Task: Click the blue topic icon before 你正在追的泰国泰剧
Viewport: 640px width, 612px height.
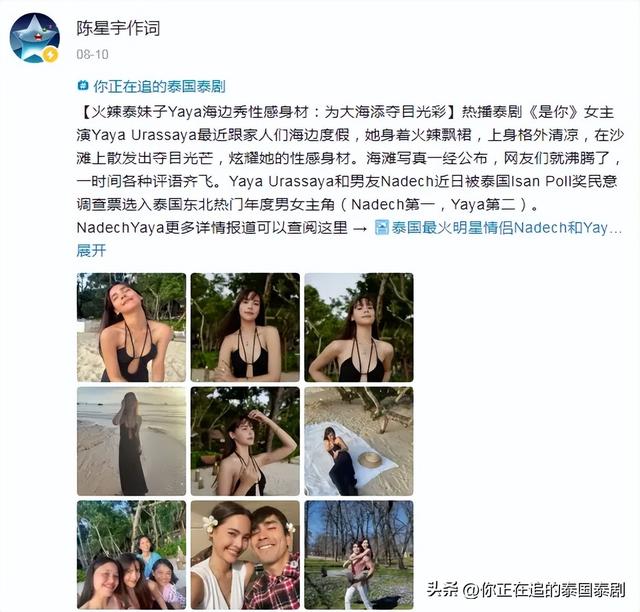Action: point(83,86)
